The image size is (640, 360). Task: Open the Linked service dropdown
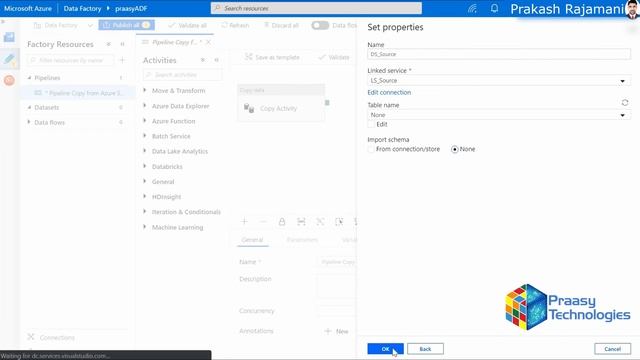[499, 81]
